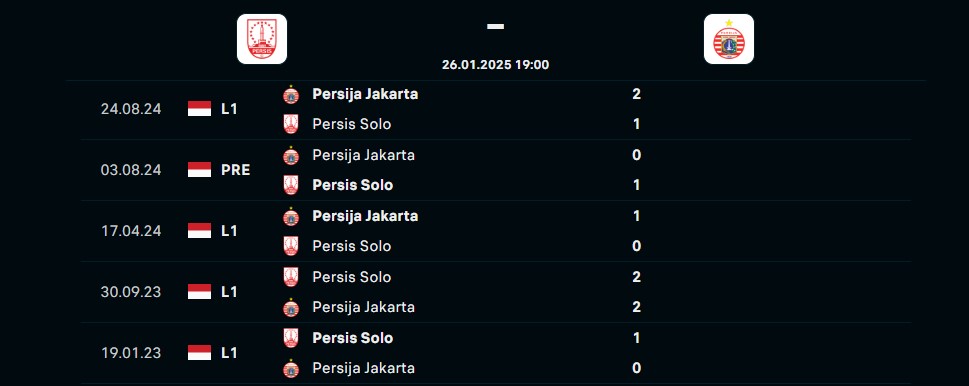Click Indonesia flag beside 17.04.24 match

pos(200,231)
